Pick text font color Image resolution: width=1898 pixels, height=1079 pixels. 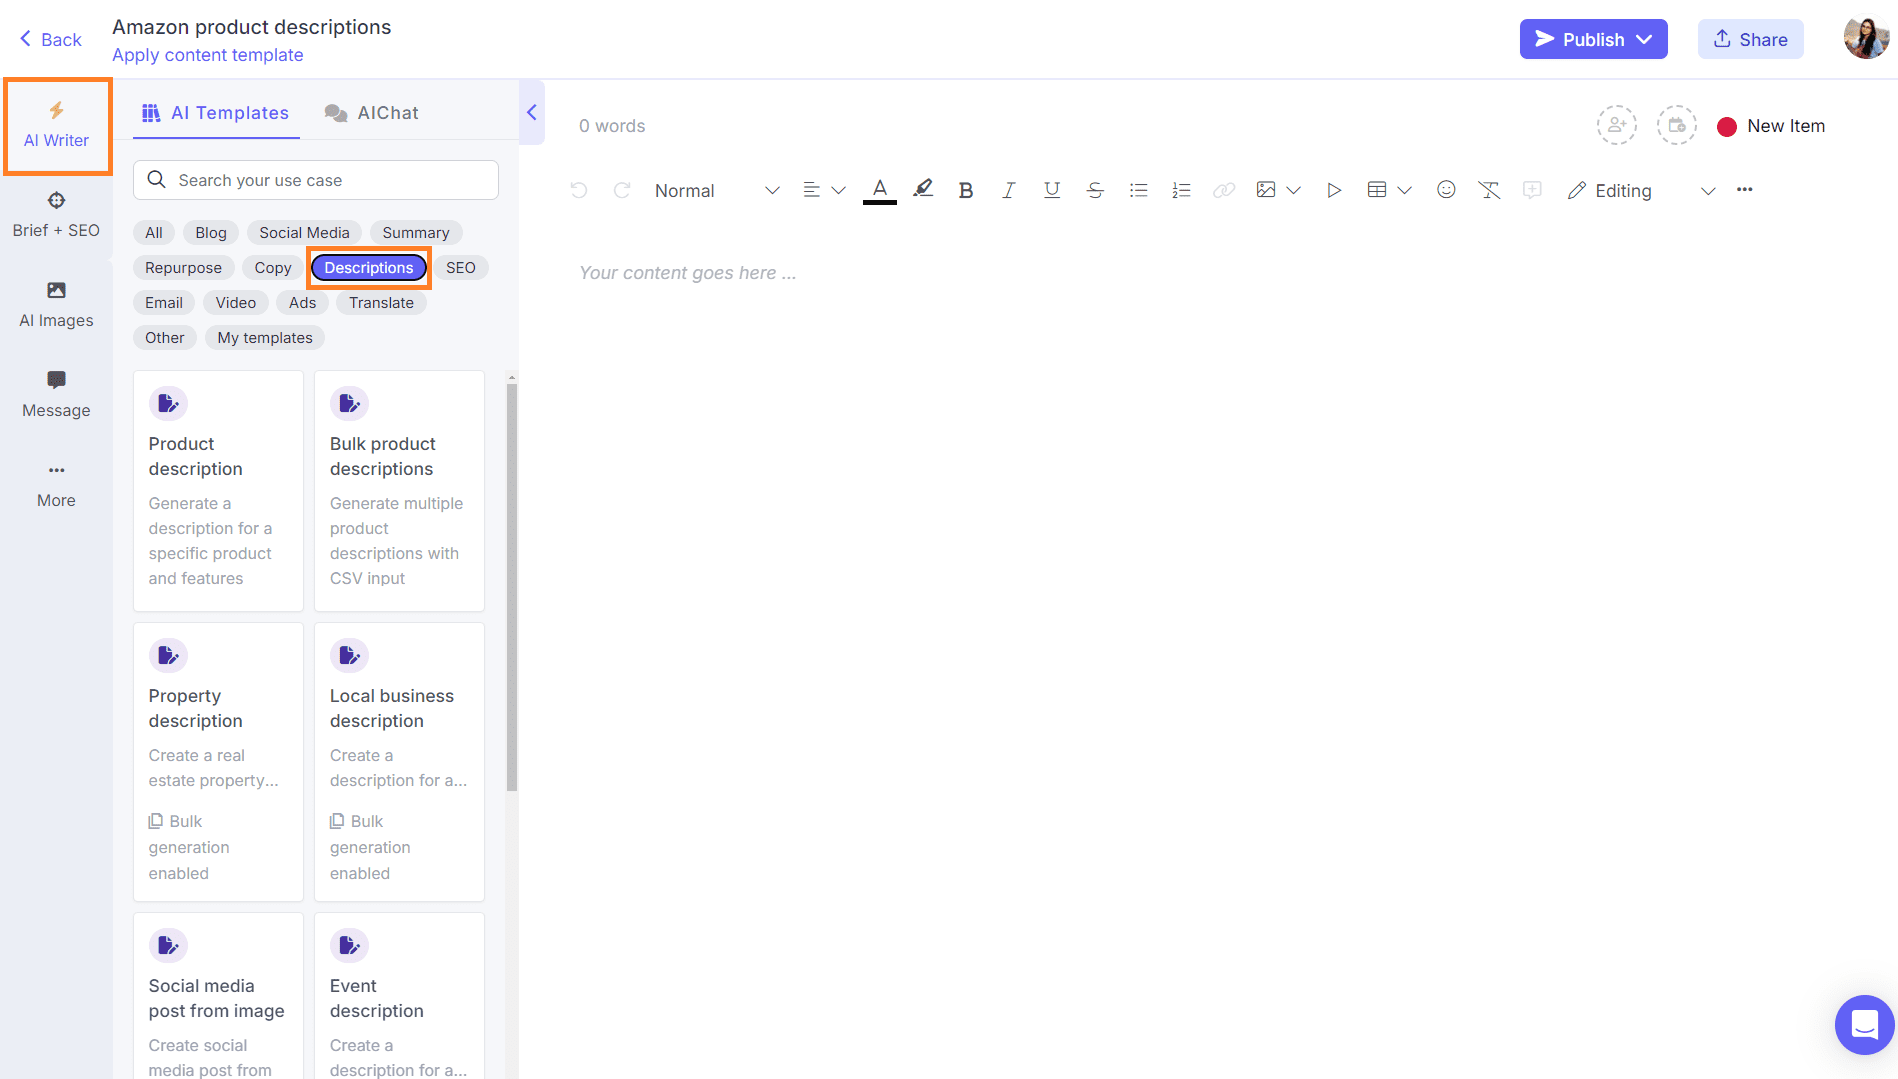pos(880,189)
